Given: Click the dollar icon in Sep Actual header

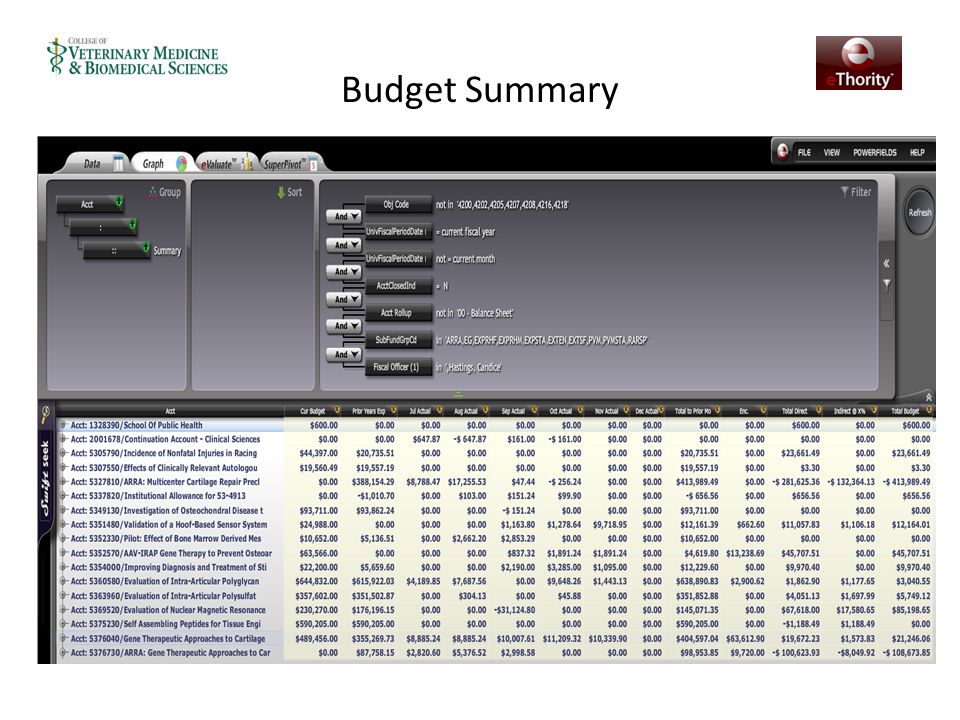Looking at the screenshot, I should pos(534,410).
